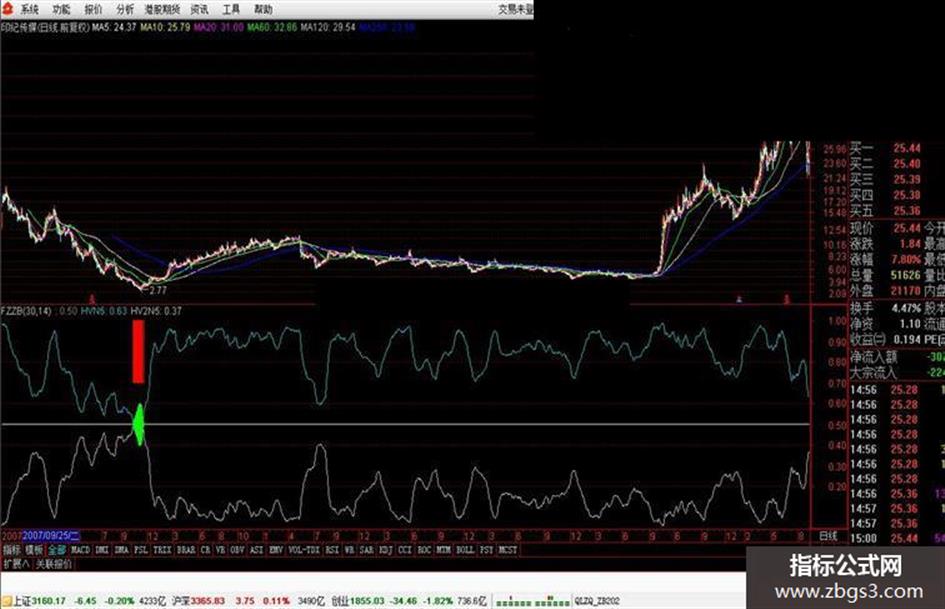Viewport: 945px width, 609px height.
Task: Switch to the PSL indicator
Action: pyautogui.click(x=140, y=550)
